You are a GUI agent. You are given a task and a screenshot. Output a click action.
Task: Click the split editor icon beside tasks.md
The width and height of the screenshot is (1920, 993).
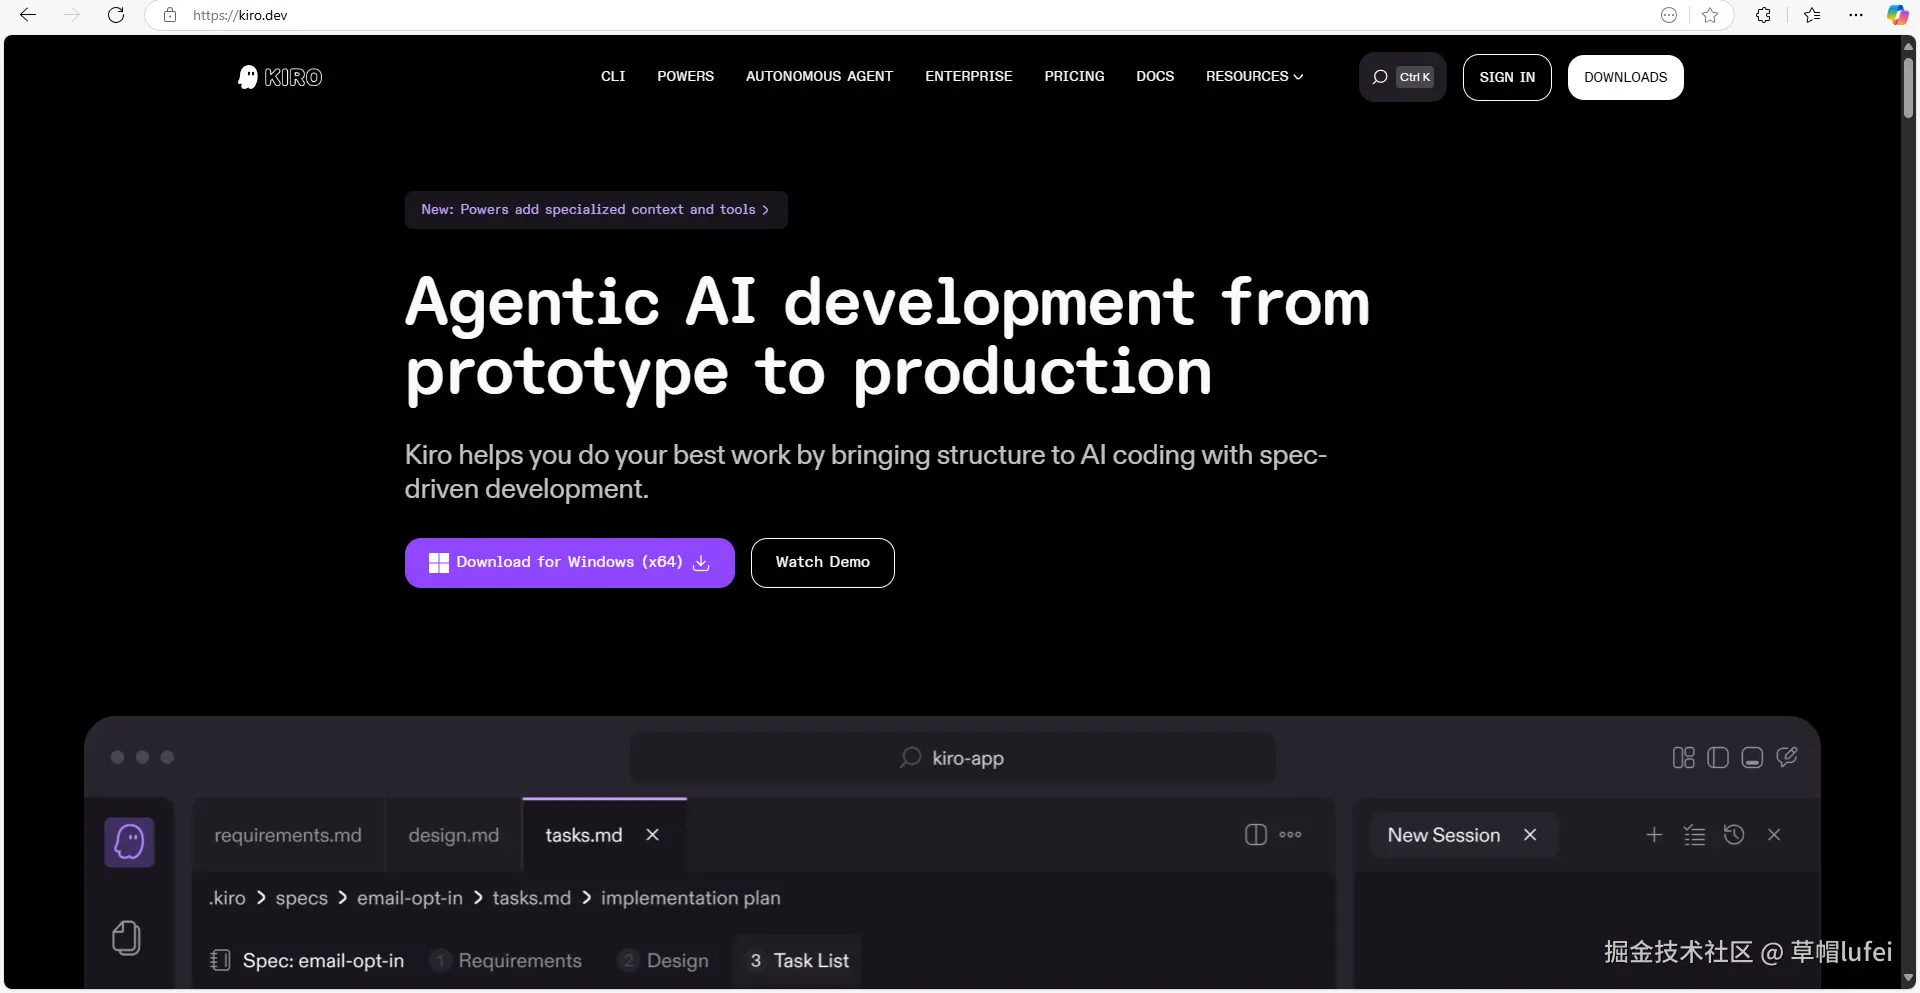(1256, 835)
